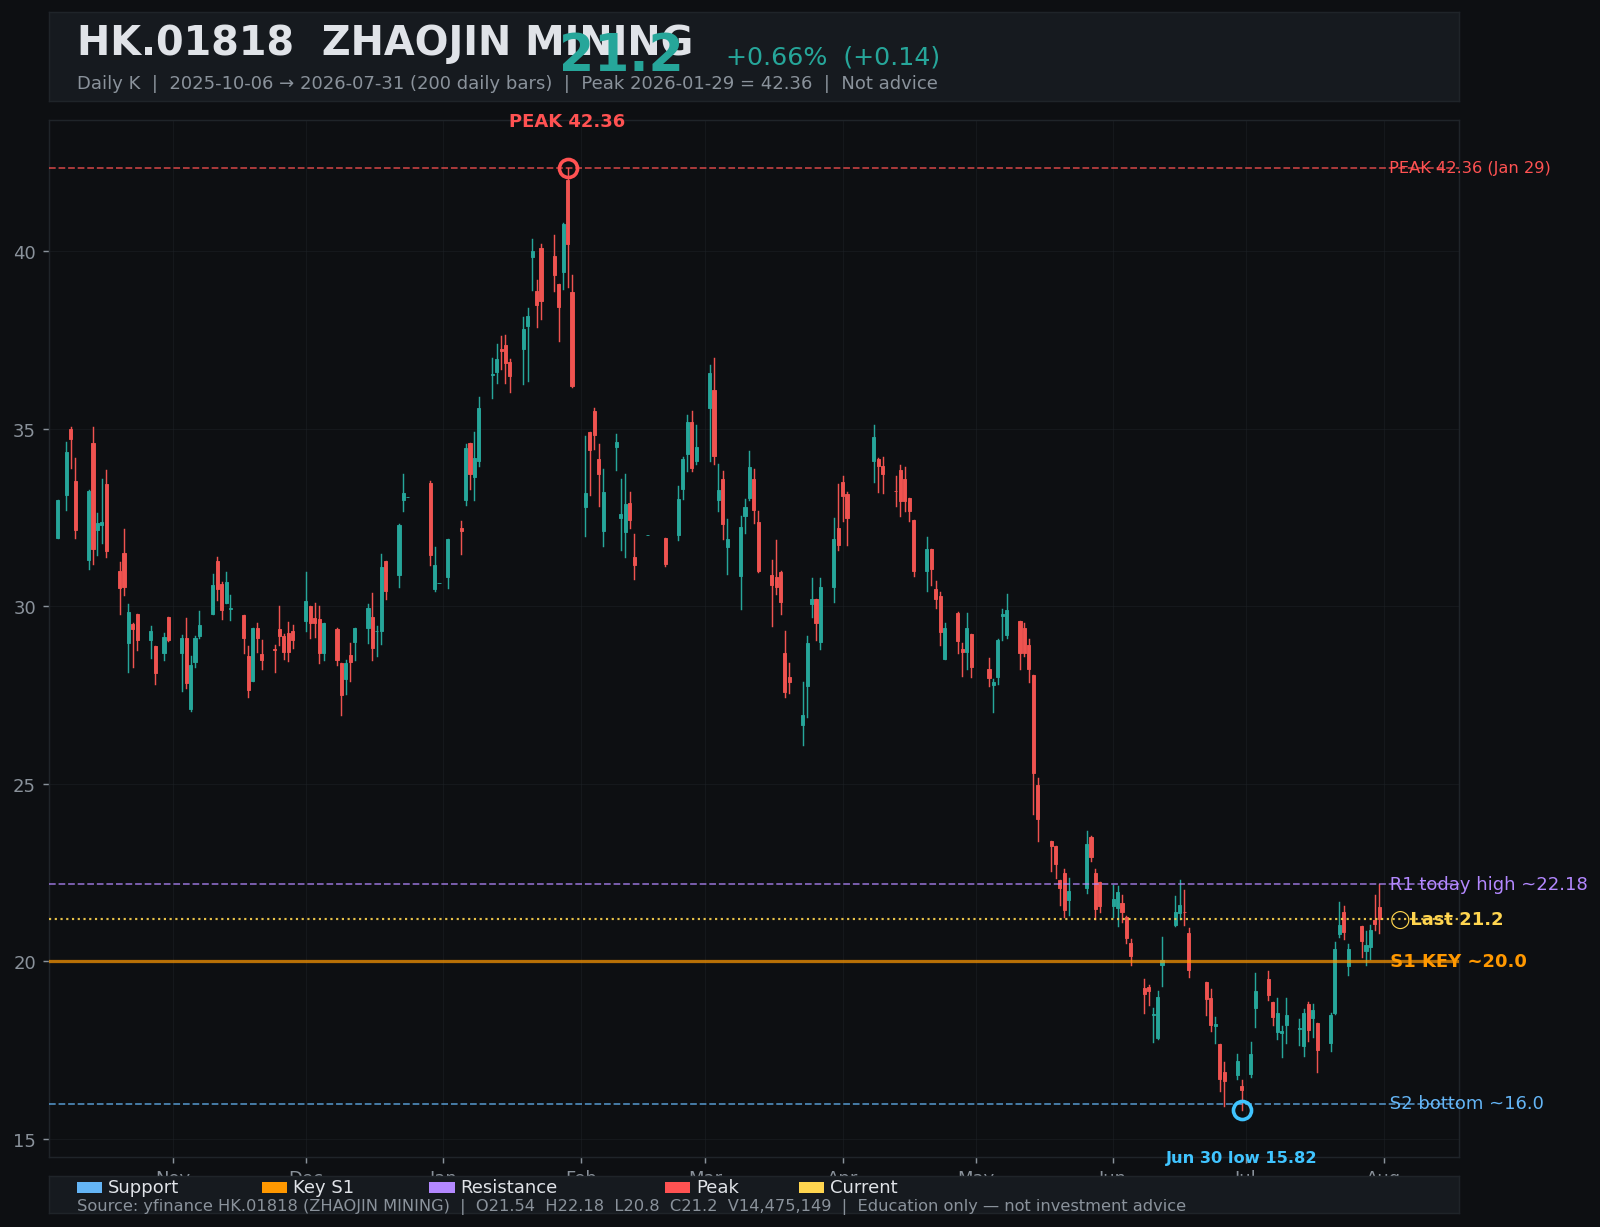Click the 'Last 21.2' price label
1600x1227 pixels.
click(x=1457, y=920)
